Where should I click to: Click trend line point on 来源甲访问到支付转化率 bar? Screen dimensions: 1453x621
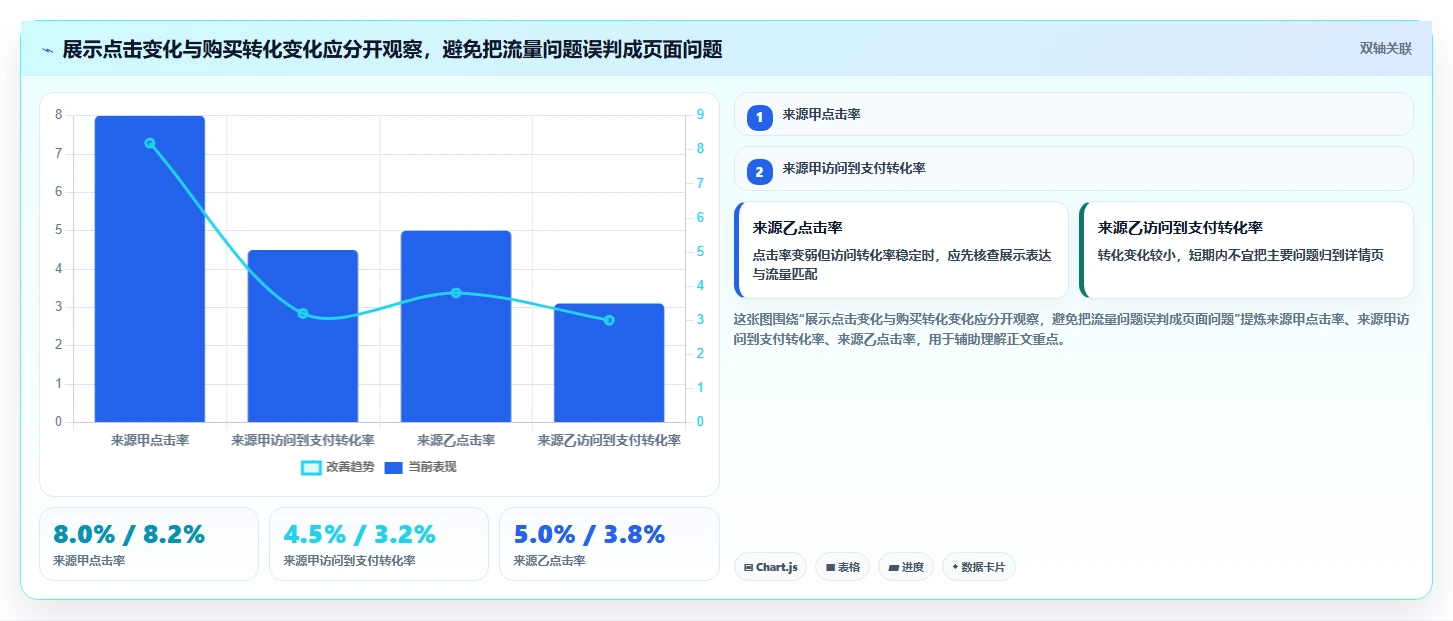[x=303, y=314]
